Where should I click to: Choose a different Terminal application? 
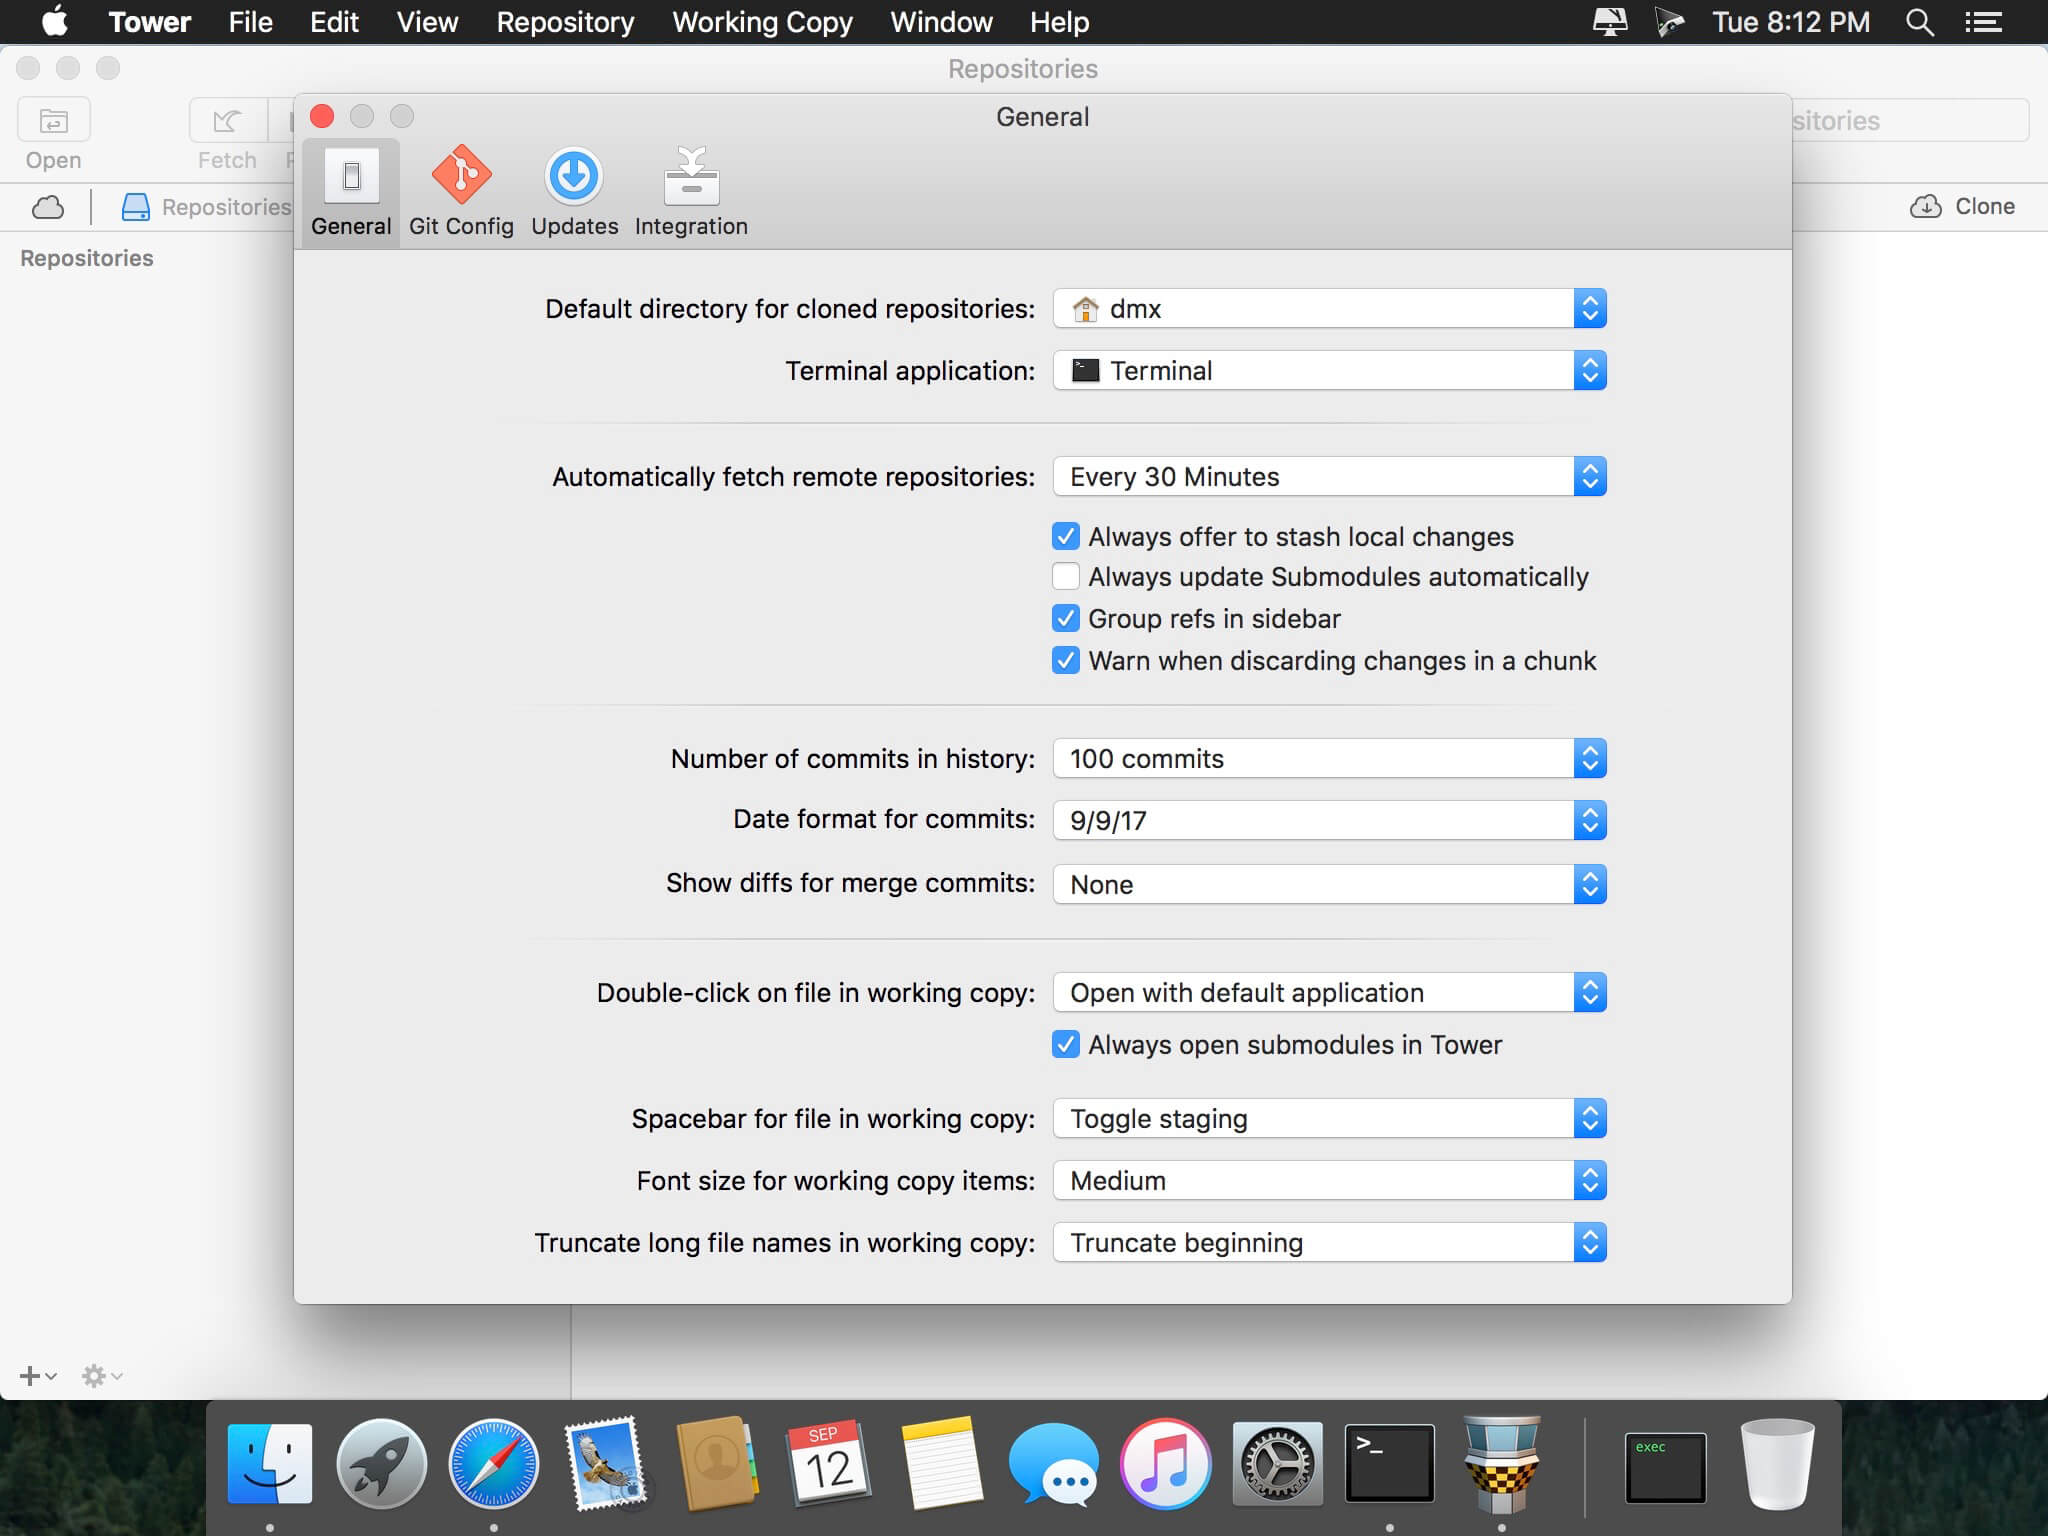pos(1329,371)
